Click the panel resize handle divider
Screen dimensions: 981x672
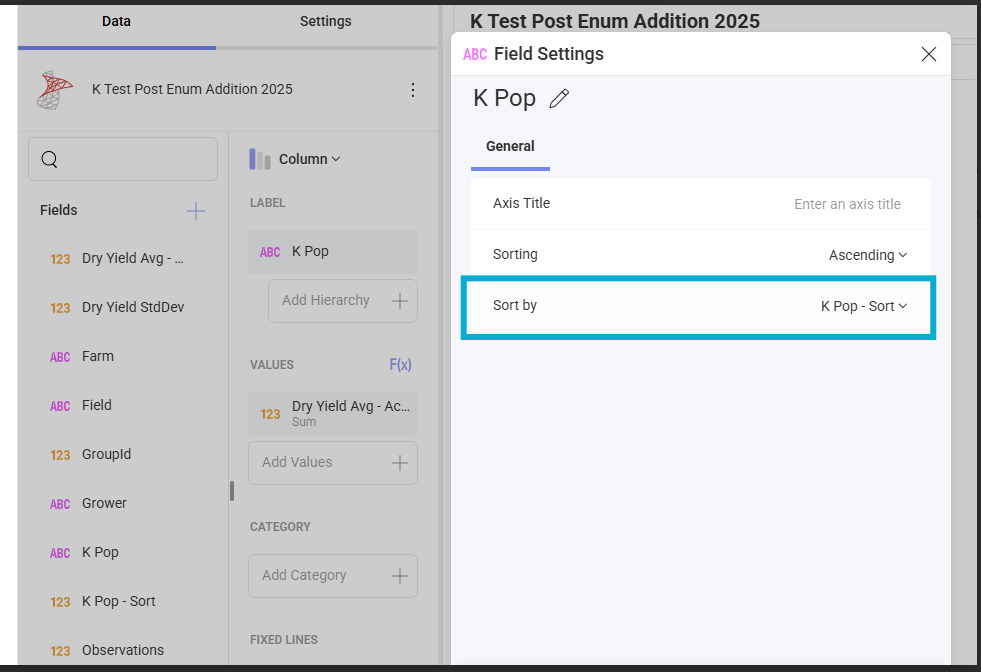(232, 490)
